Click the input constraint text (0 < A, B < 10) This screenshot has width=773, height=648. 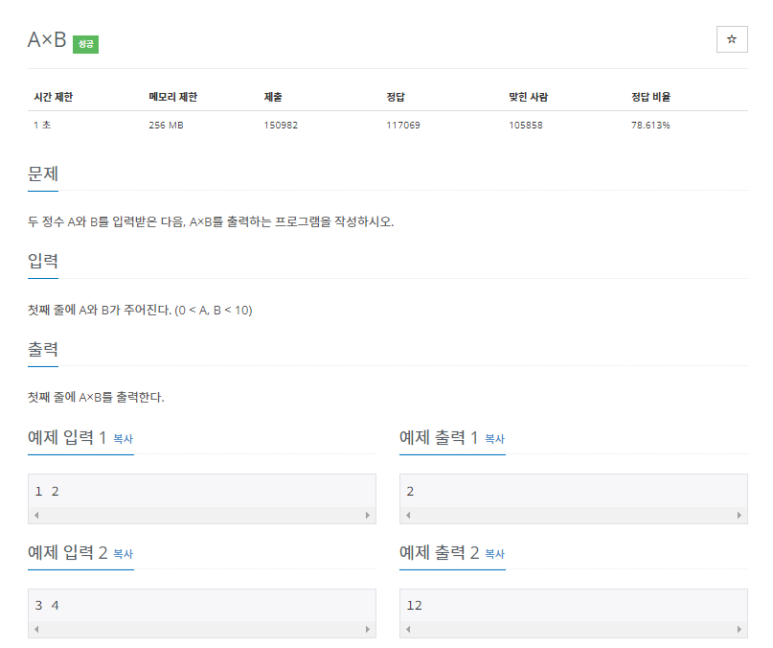tap(213, 310)
